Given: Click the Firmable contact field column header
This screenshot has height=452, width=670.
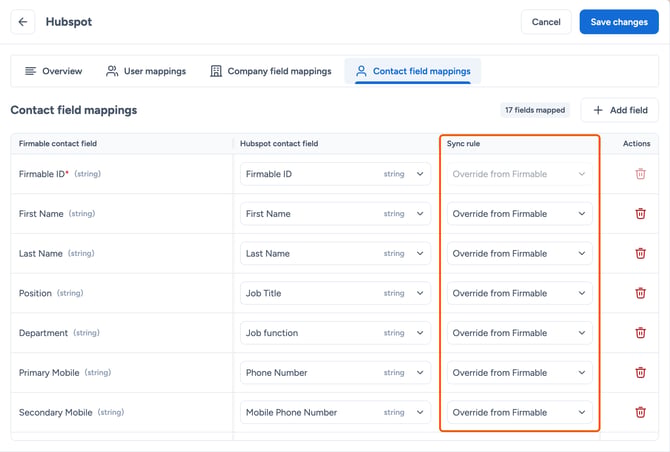Looking at the screenshot, I should tap(58, 144).
